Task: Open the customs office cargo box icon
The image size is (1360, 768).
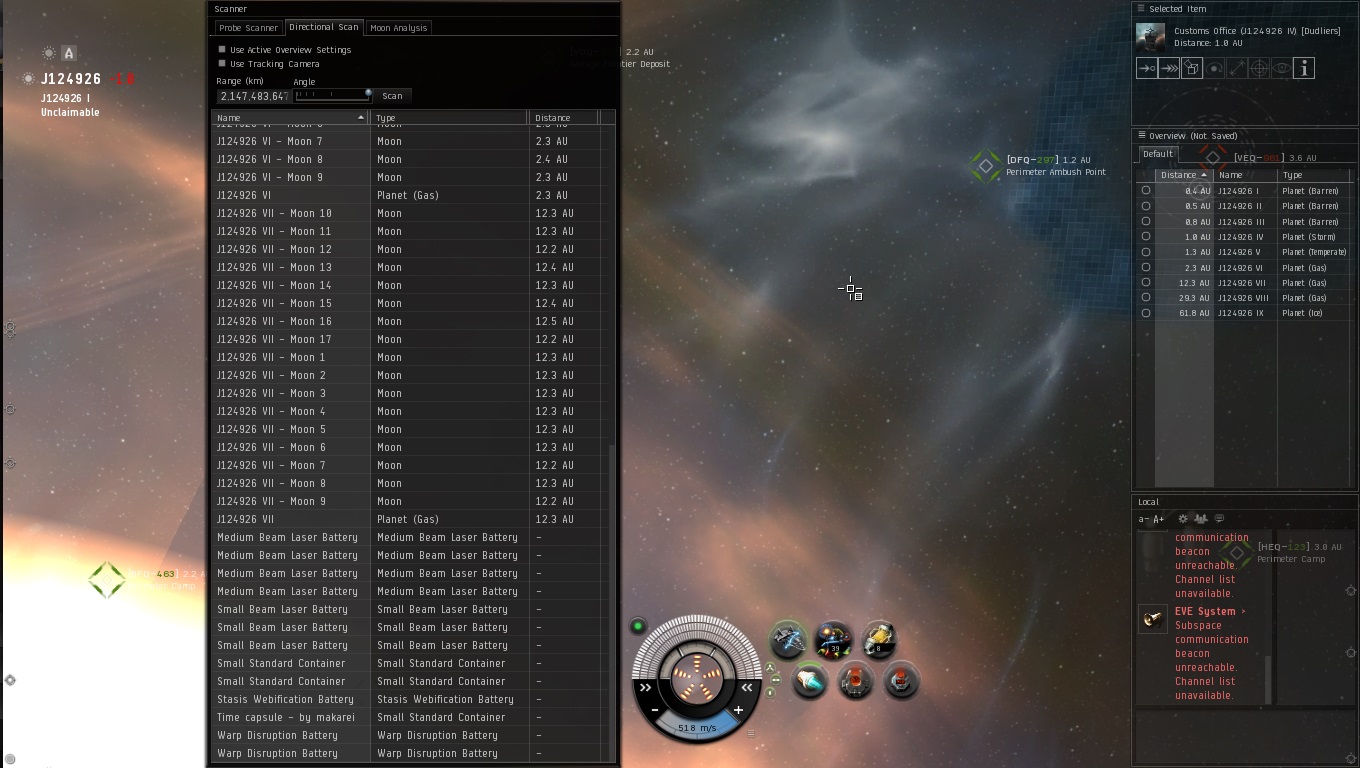Action: [x=1192, y=68]
